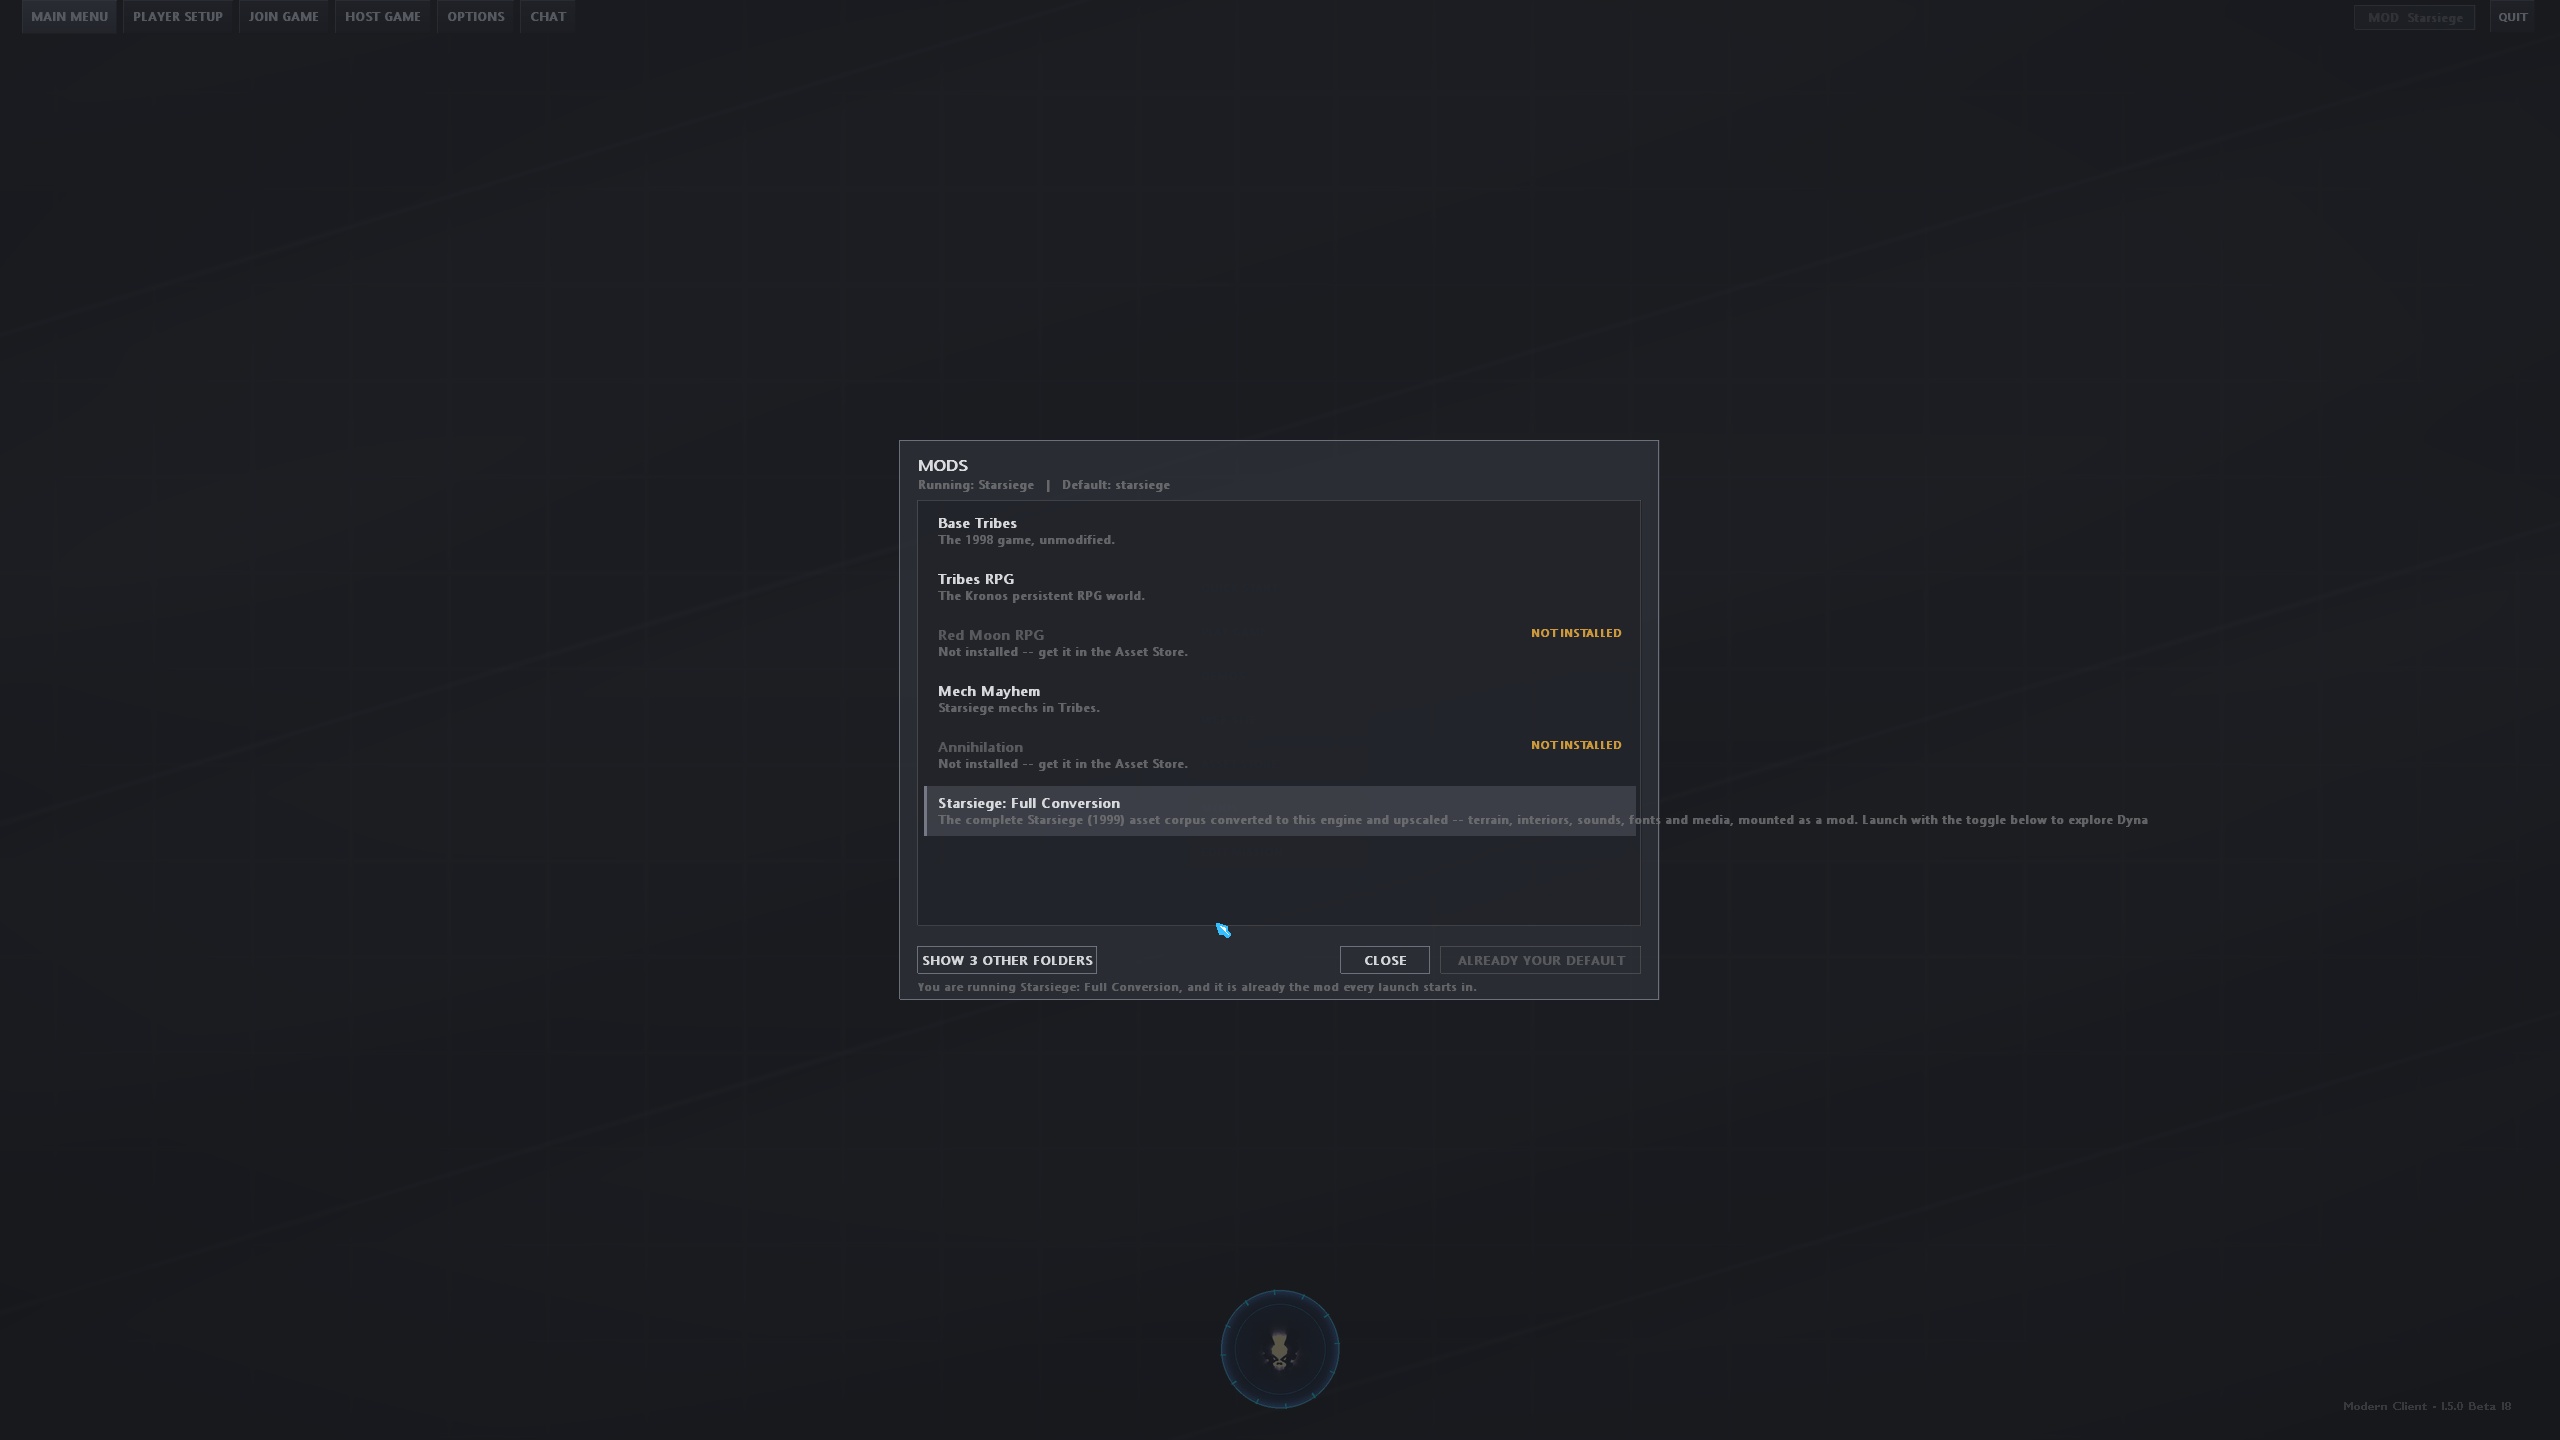Viewport: 2560px width, 1440px height.
Task: Click the circular emblem icon at bottom
Action: (1280, 1350)
